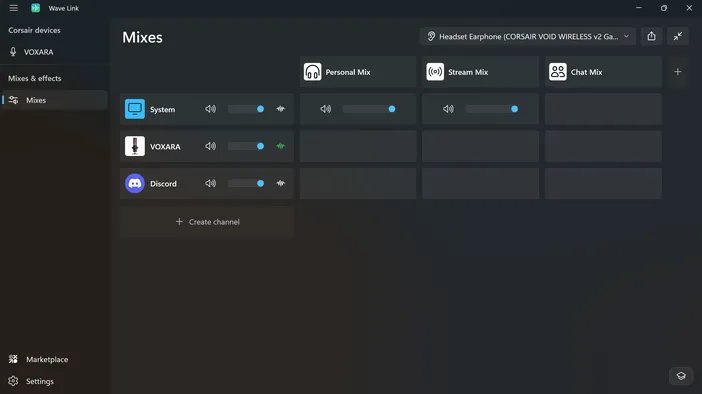This screenshot has width=702, height=394.
Task: Restore down the Wave Link window
Action: tap(664, 8)
